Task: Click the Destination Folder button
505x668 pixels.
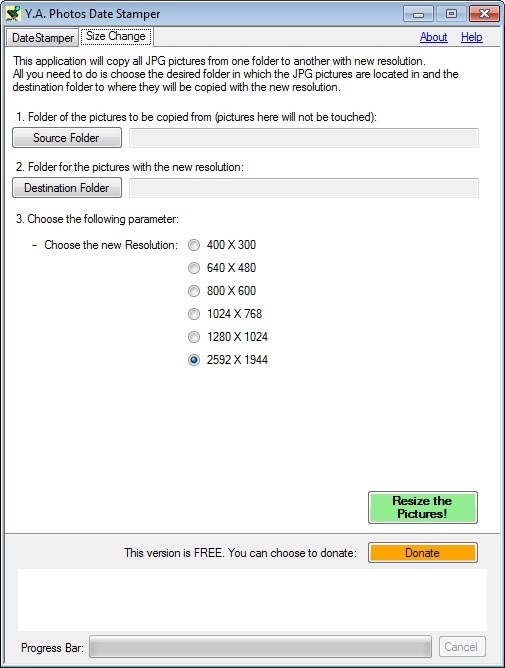Action: coord(67,188)
